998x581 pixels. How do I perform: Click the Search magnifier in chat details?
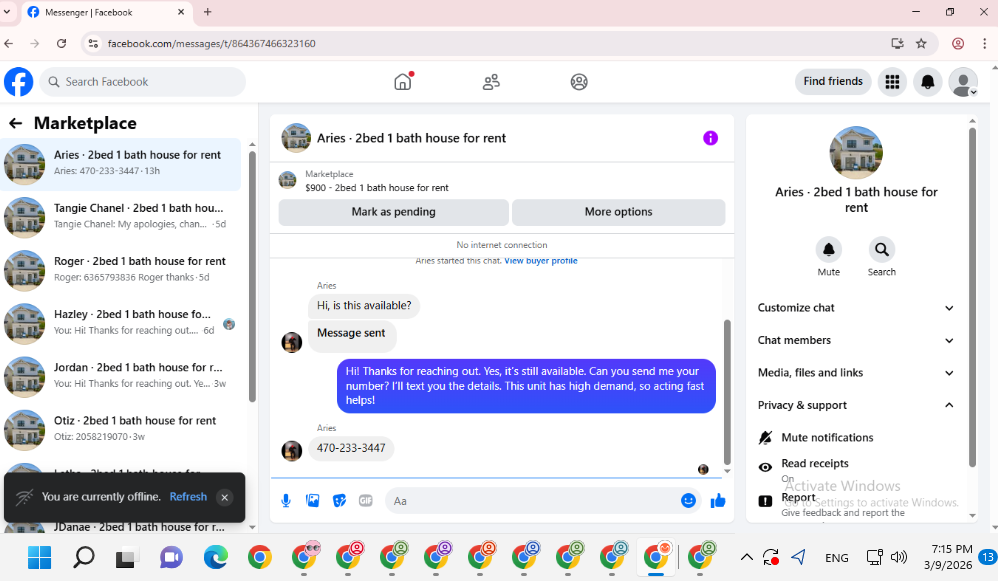882,249
